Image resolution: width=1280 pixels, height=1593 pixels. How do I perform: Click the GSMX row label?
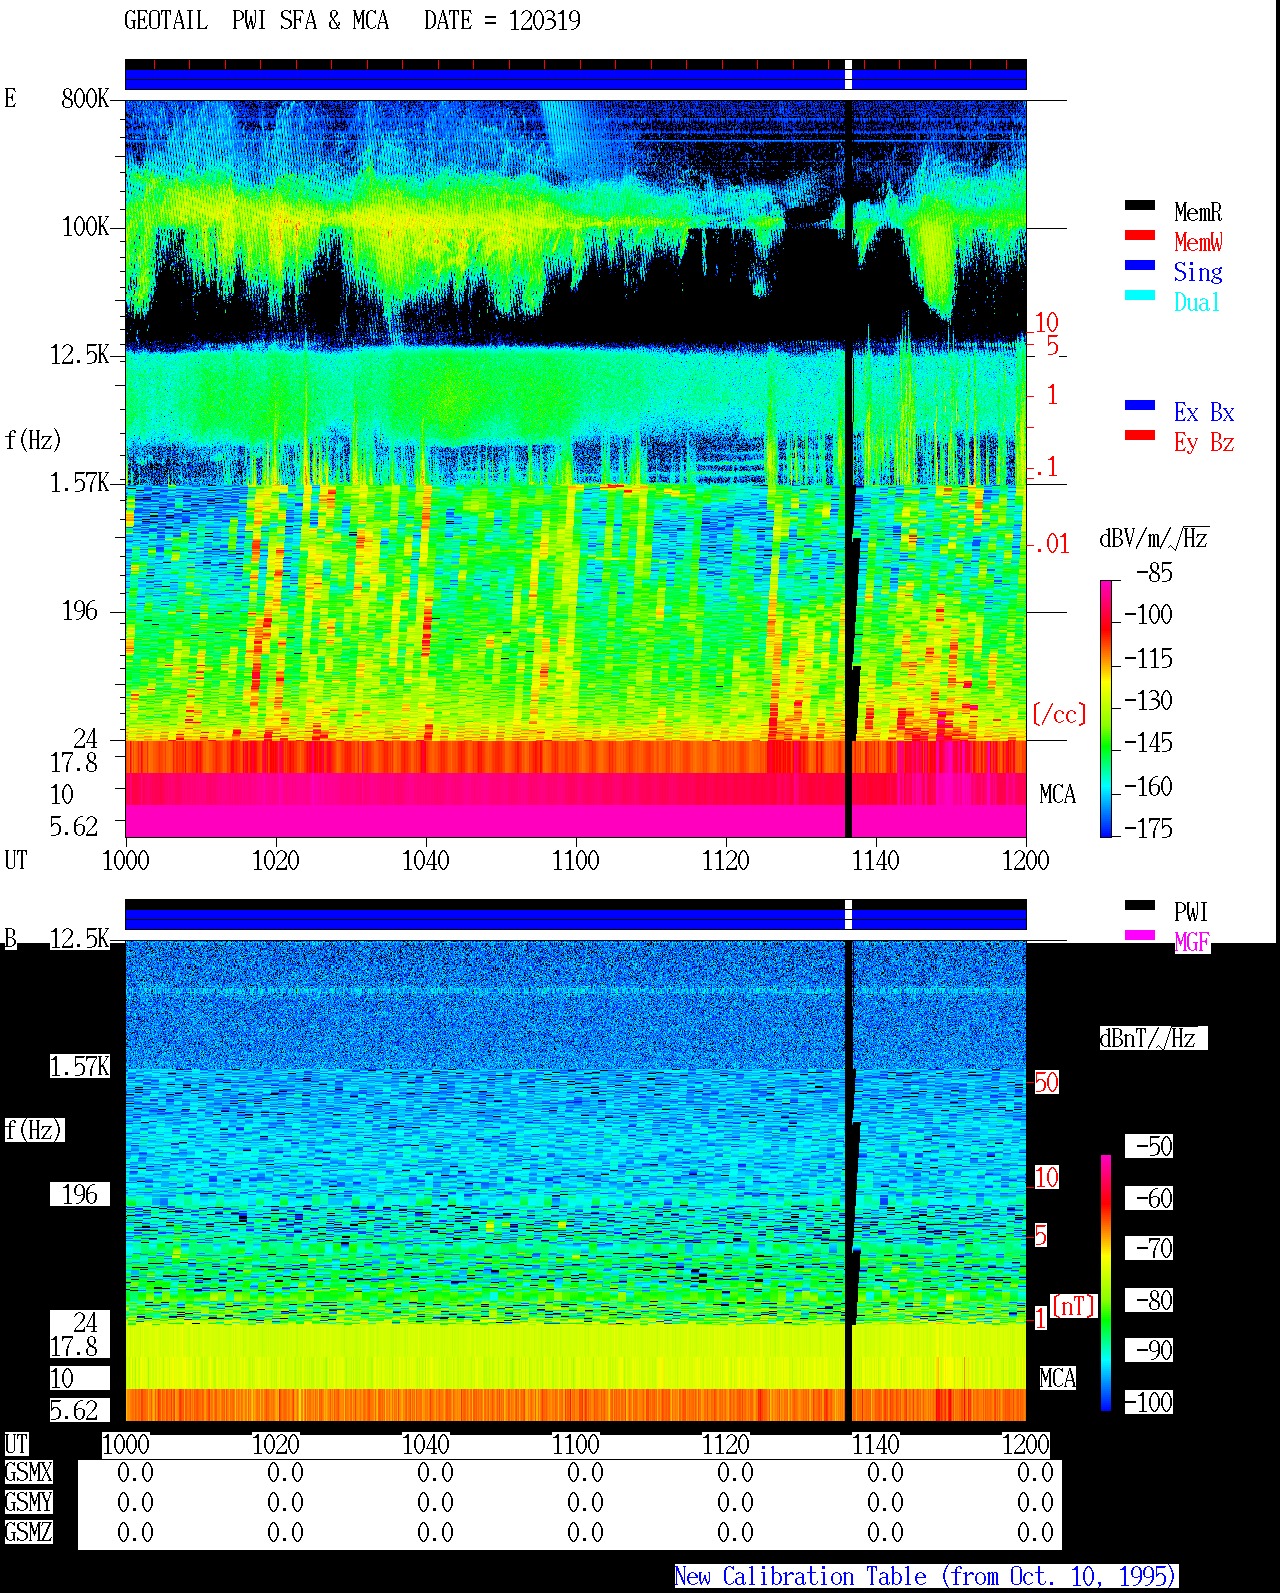point(28,1472)
